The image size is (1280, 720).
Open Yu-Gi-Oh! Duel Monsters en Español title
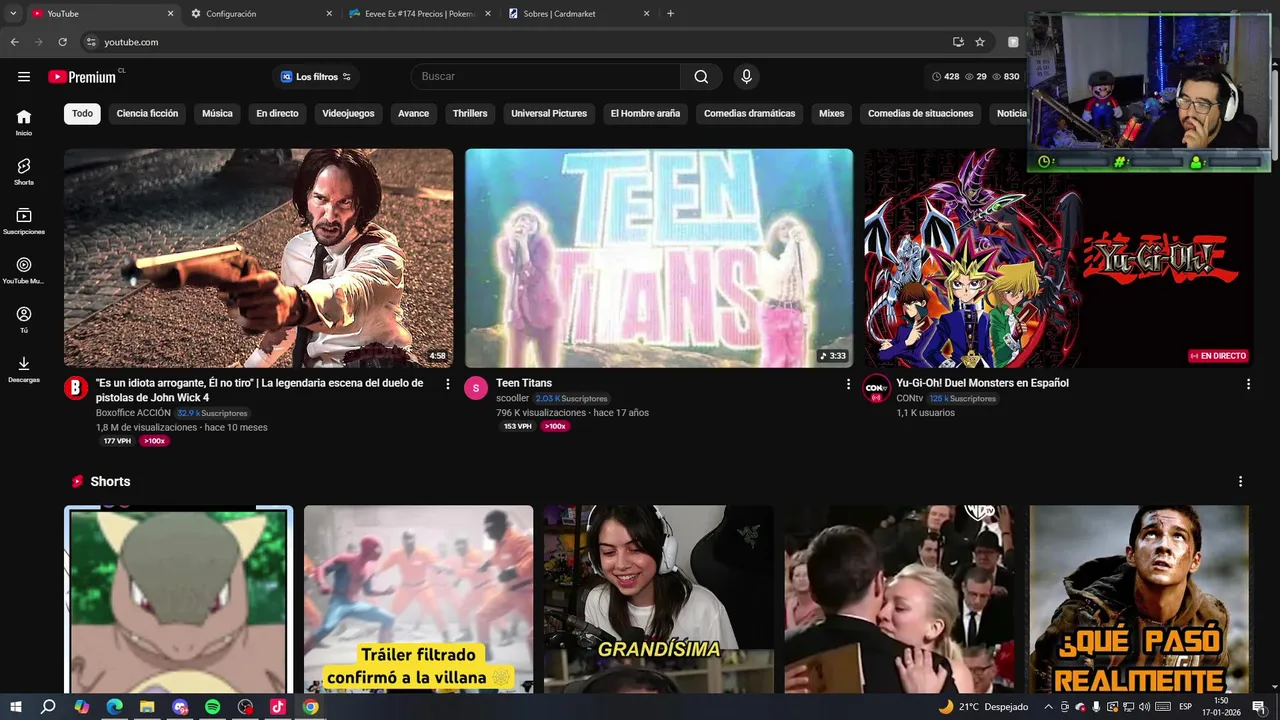pyautogui.click(x=982, y=383)
